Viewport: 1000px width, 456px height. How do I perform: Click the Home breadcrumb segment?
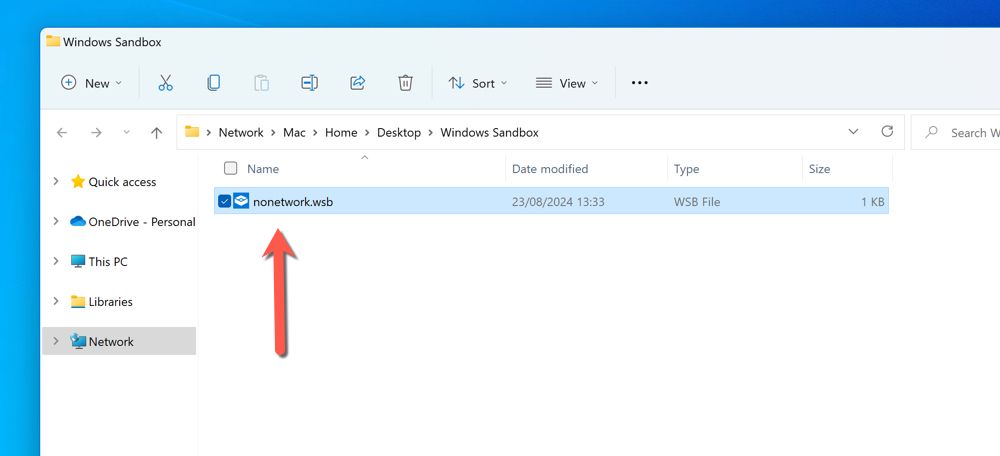[341, 133]
